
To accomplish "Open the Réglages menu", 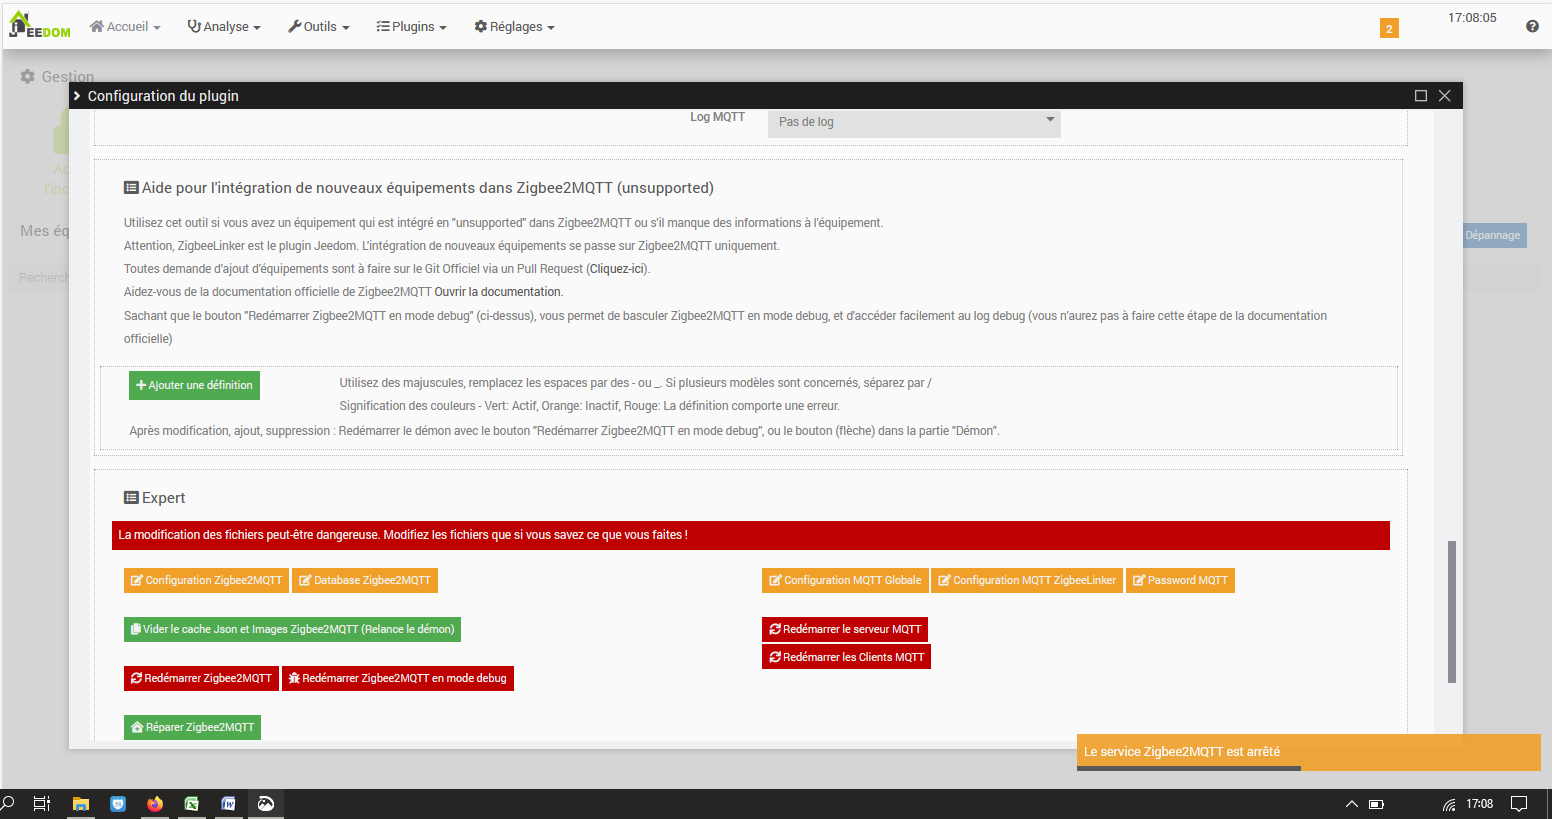I will pyautogui.click(x=515, y=27).
